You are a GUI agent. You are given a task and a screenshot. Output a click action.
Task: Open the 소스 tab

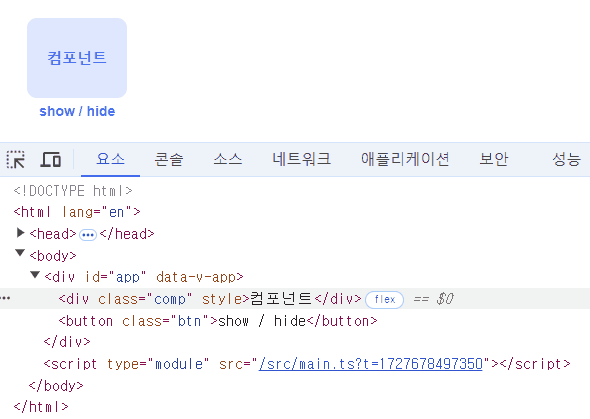click(x=228, y=159)
